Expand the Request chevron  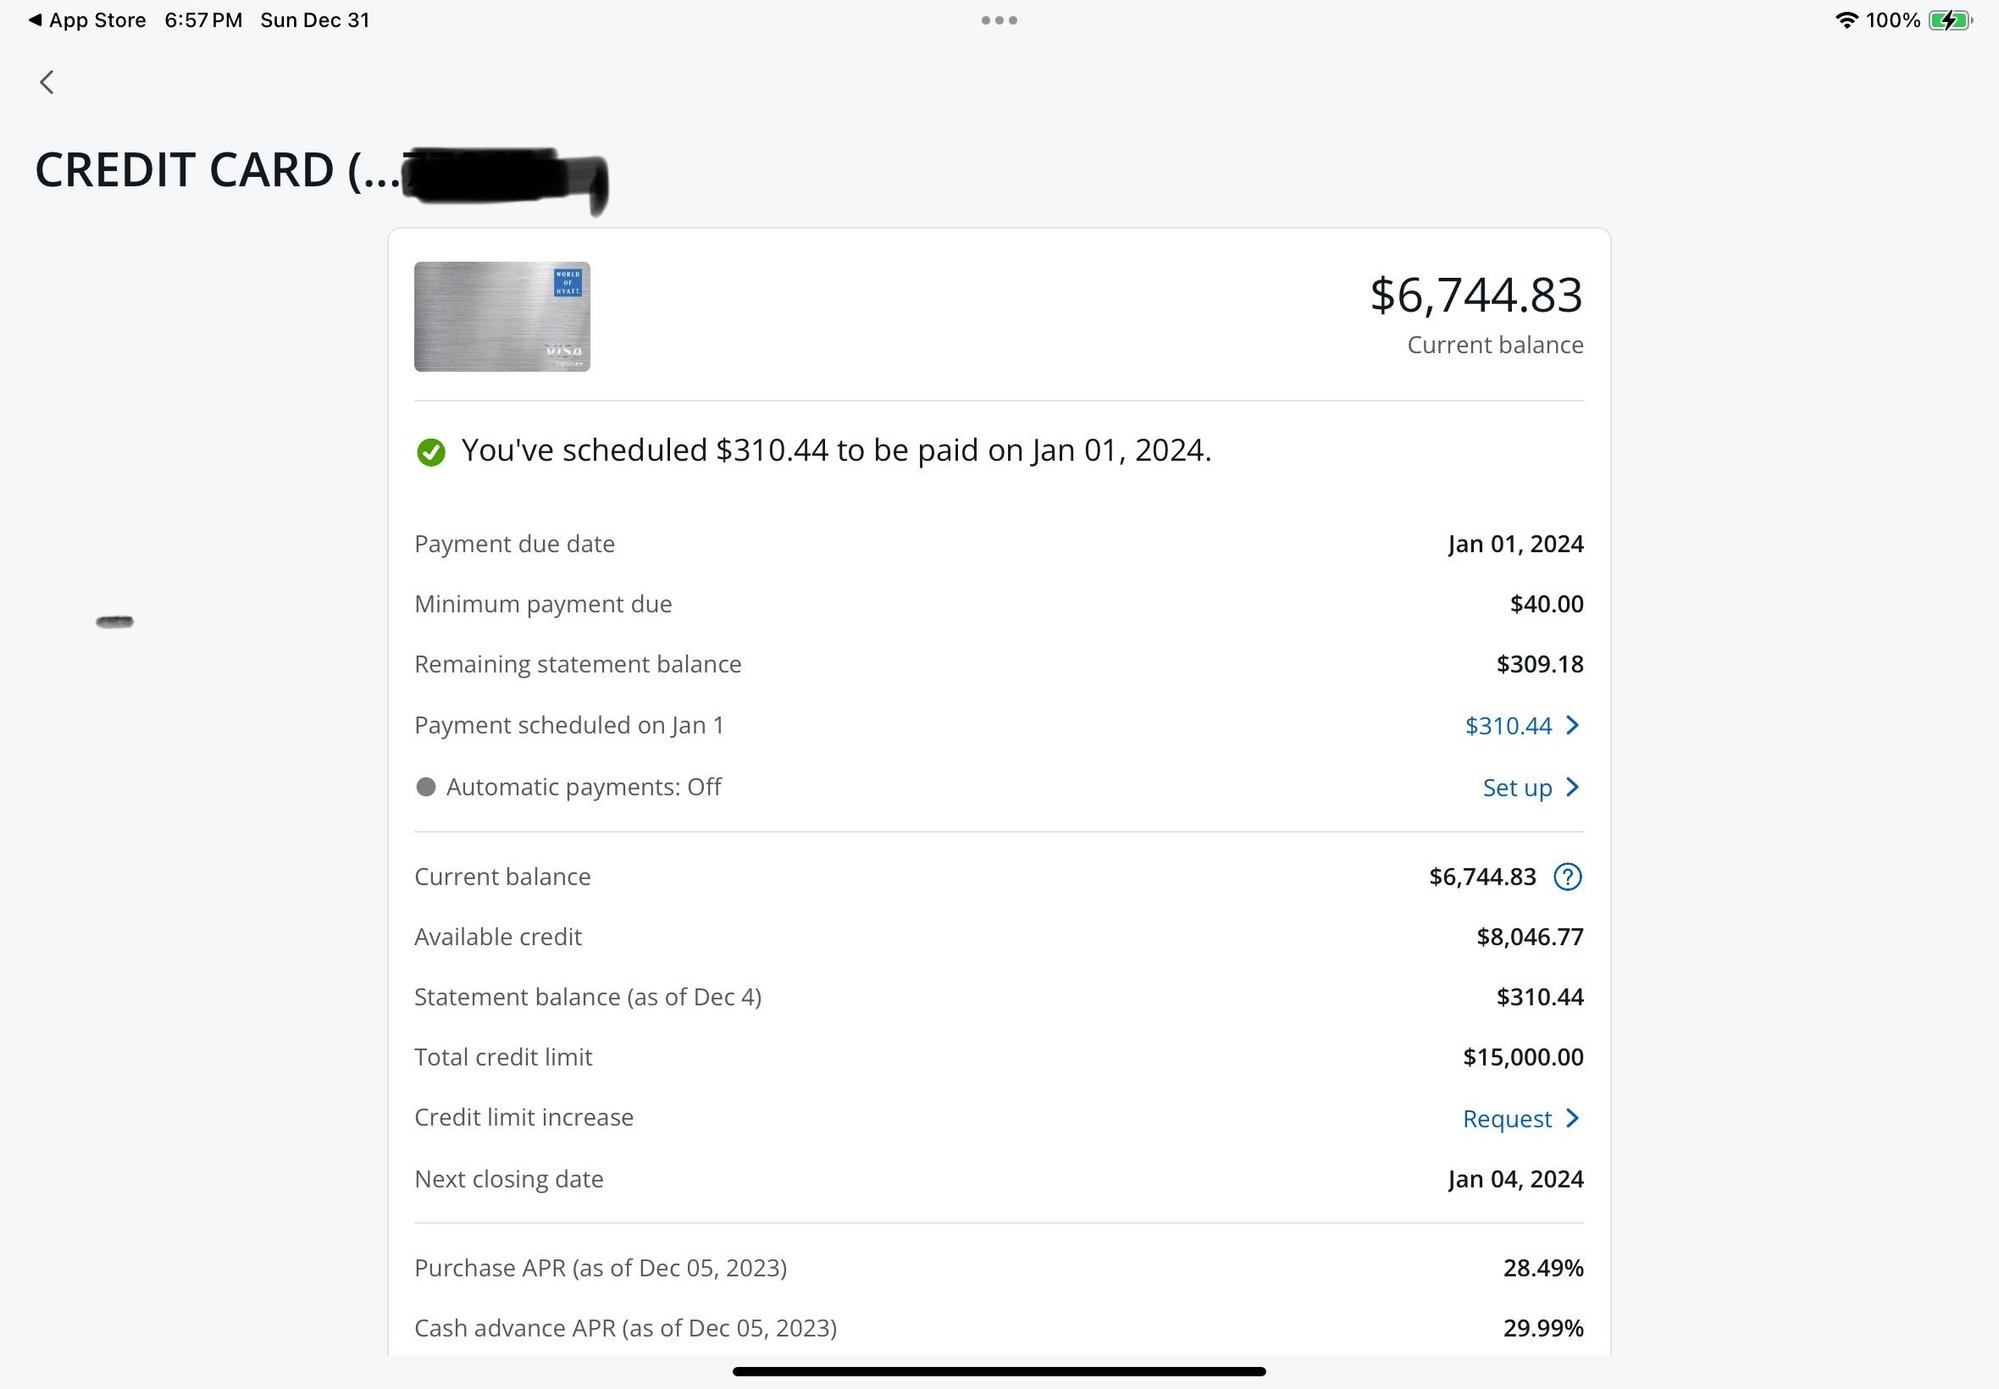tap(1573, 1118)
